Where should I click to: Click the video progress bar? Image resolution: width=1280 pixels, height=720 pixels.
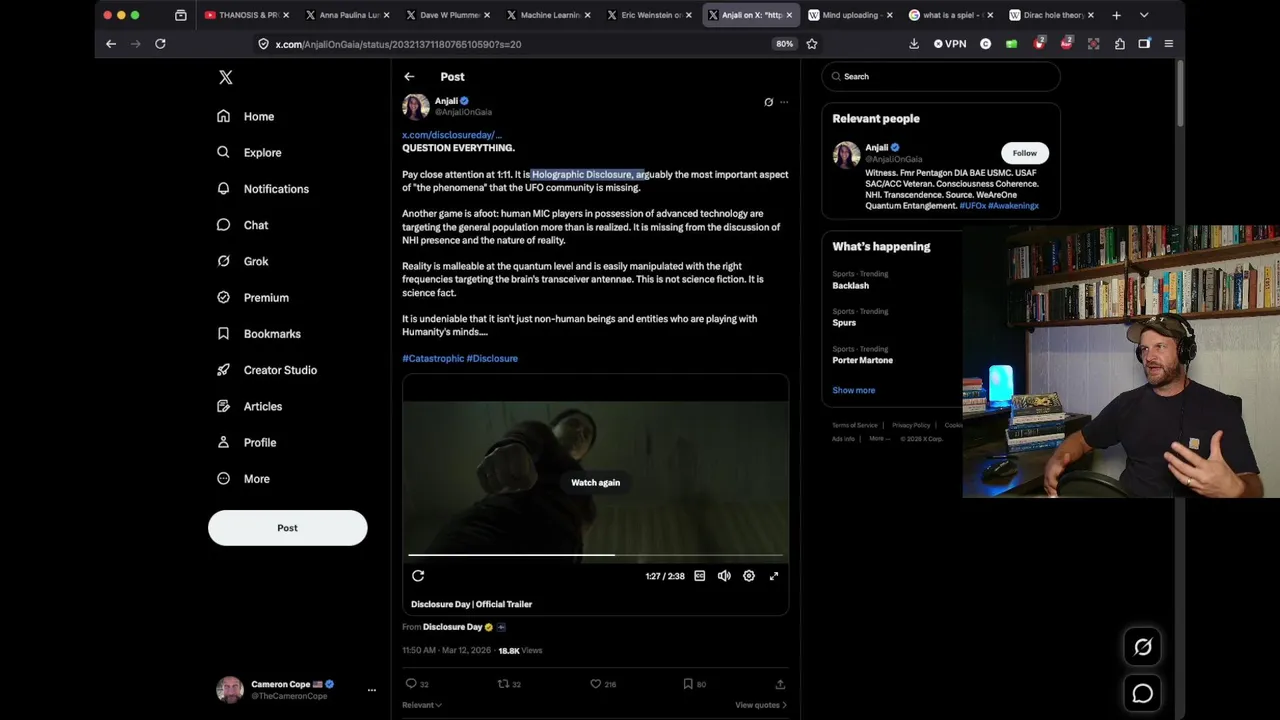pyautogui.click(x=595, y=554)
